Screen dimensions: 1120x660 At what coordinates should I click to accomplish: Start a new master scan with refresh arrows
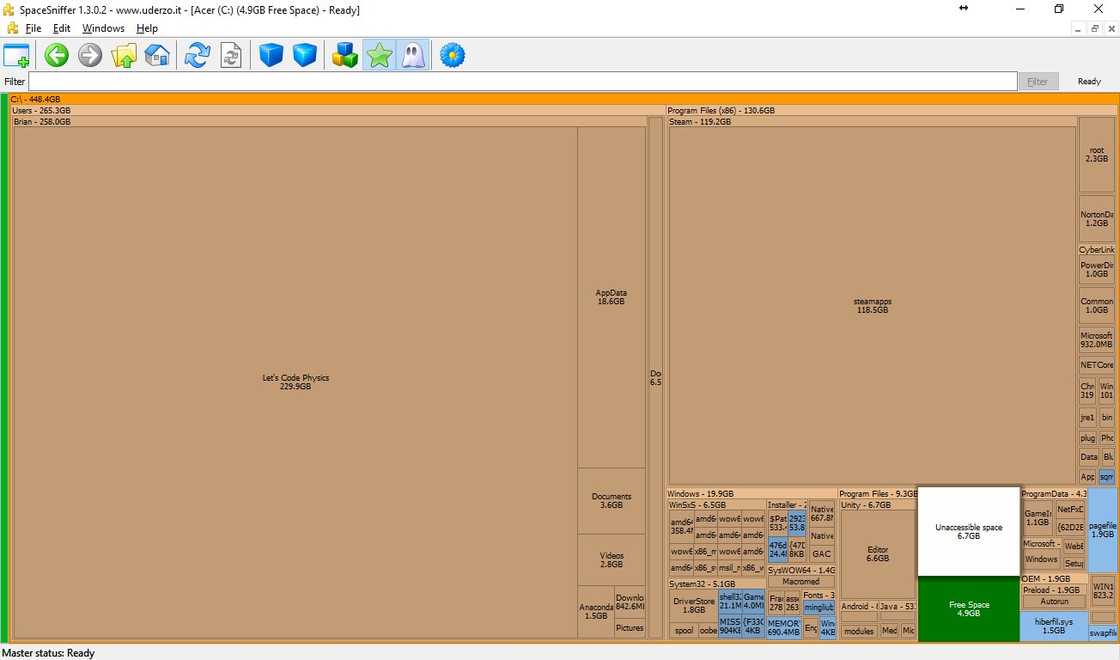coord(197,55)
